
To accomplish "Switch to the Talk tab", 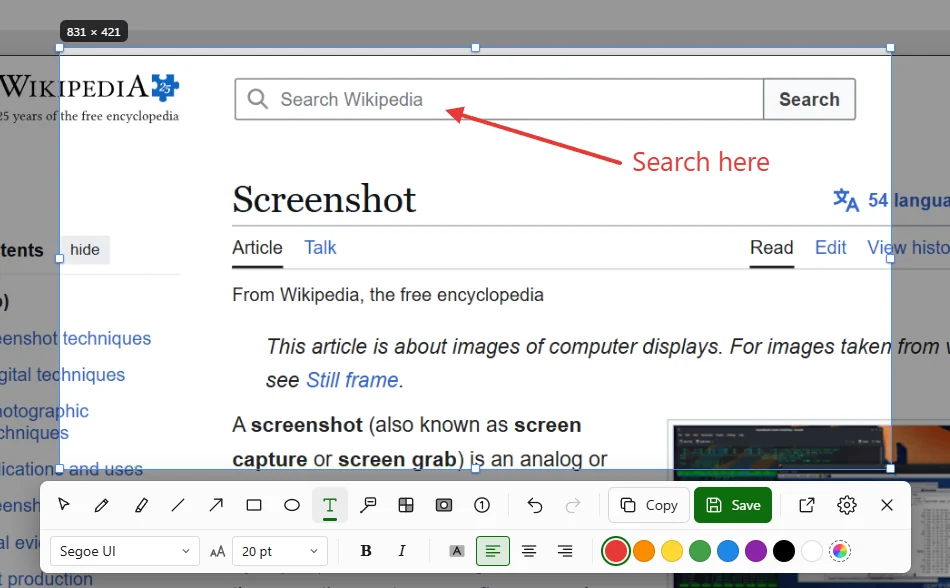I will point(320,248).
